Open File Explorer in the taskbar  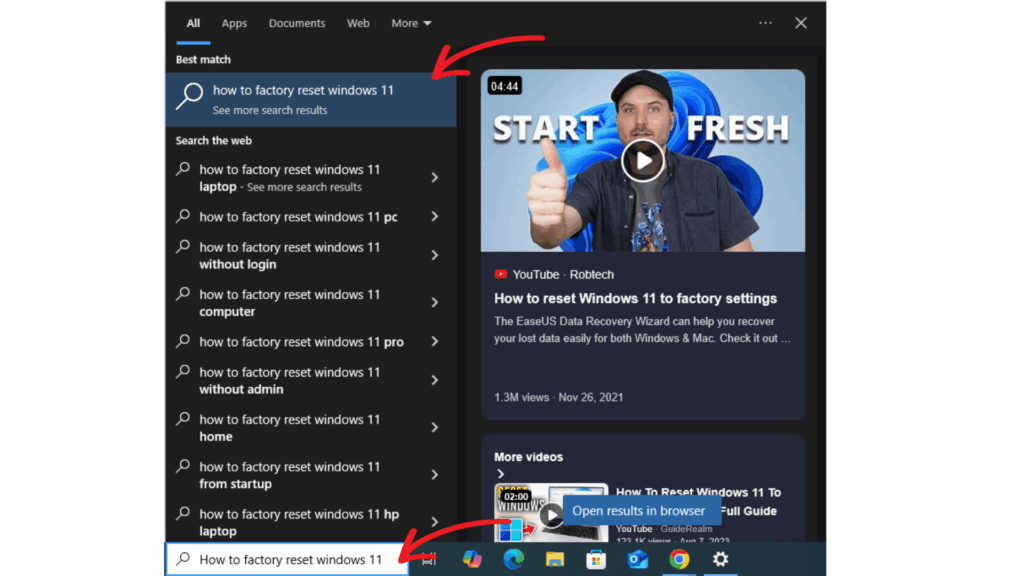point(555,560)
